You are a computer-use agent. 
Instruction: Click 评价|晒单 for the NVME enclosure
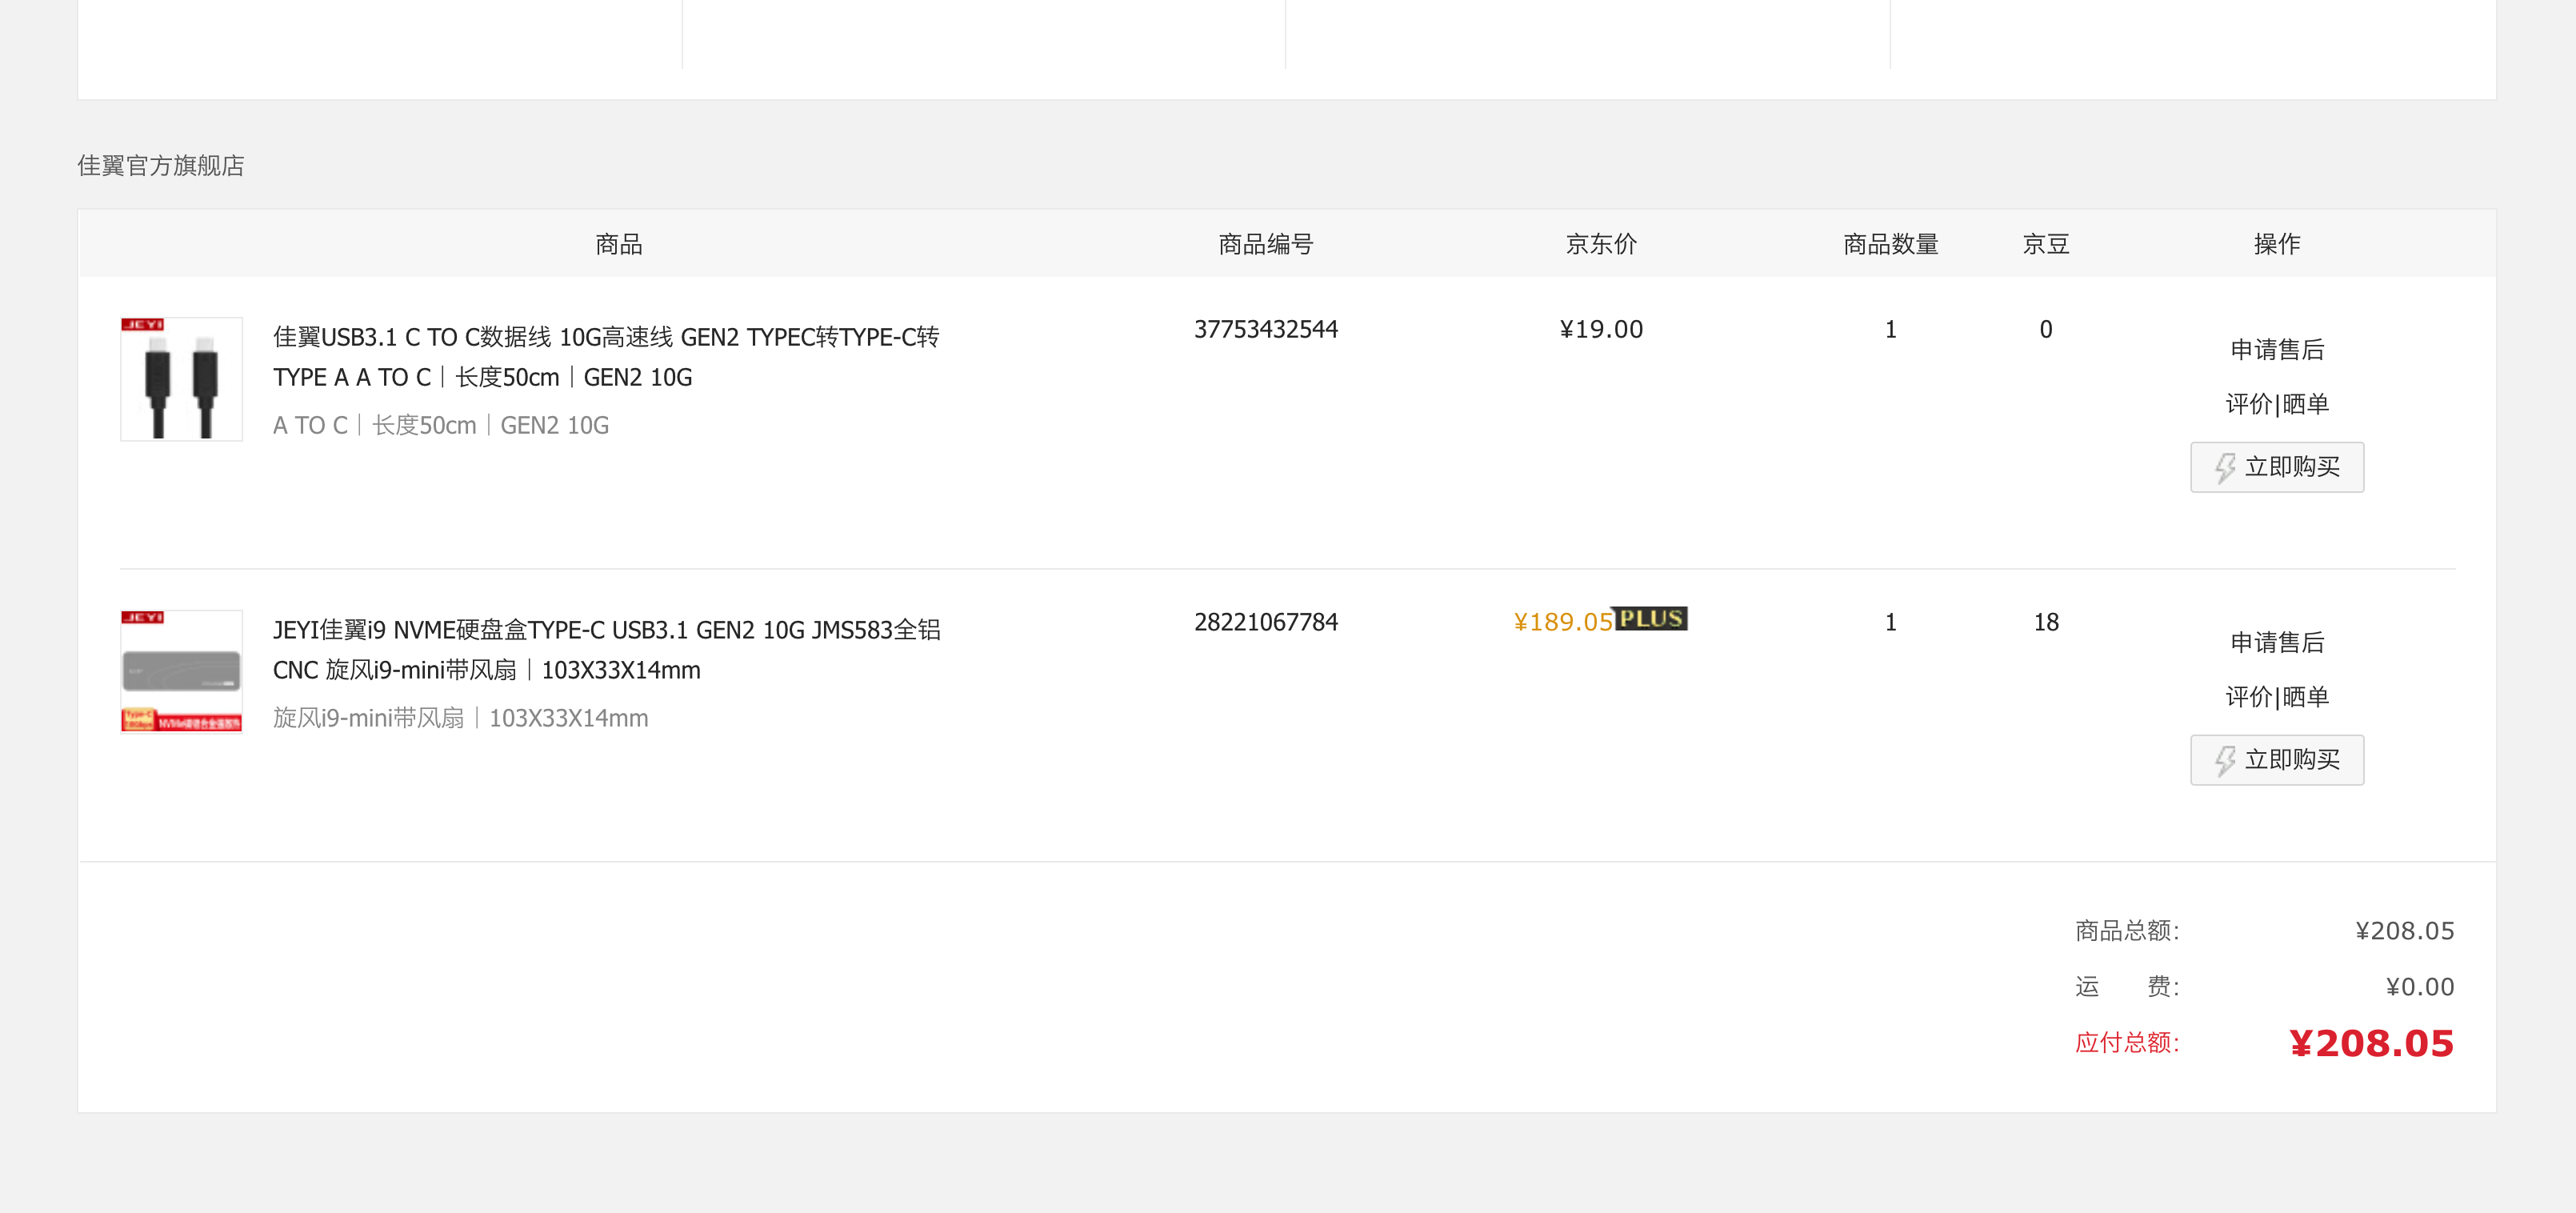tap(2276, 697)
